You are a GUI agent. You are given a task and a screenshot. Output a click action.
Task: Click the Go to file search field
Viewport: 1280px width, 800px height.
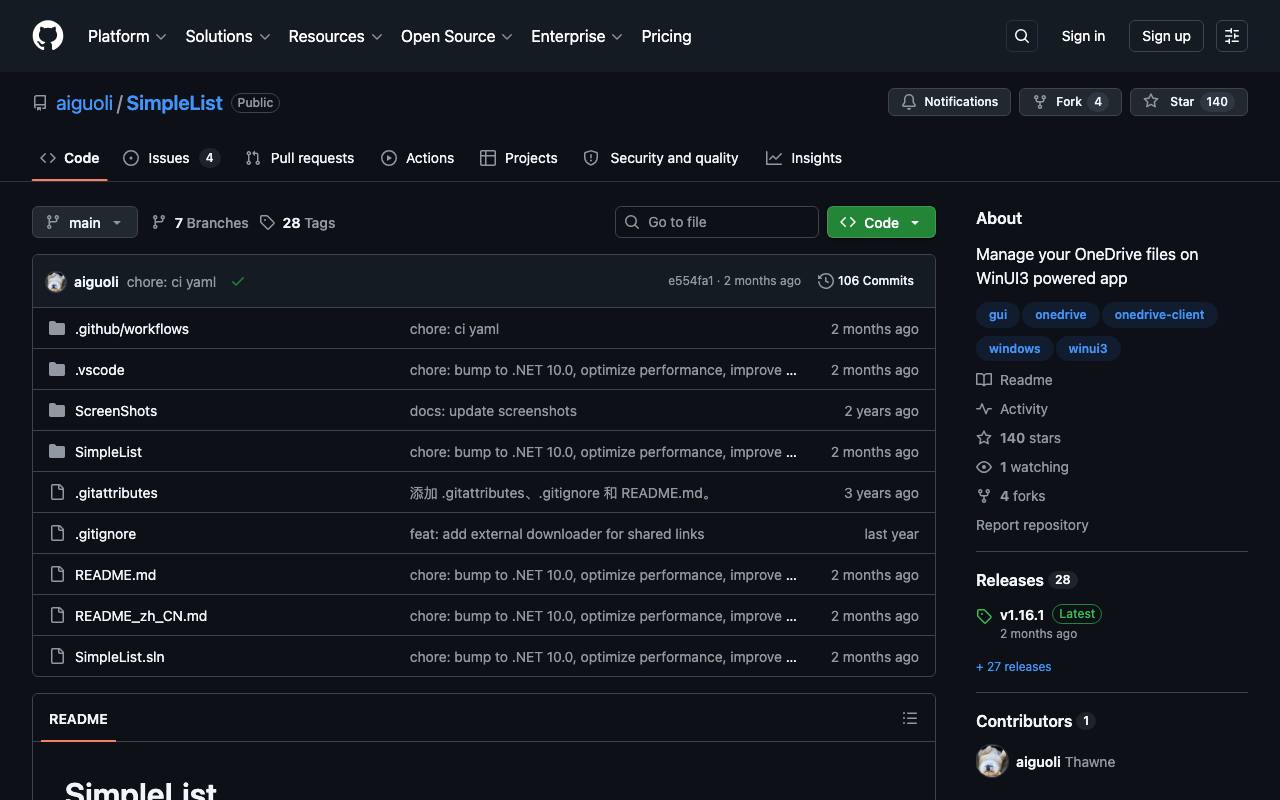[717, 222]
